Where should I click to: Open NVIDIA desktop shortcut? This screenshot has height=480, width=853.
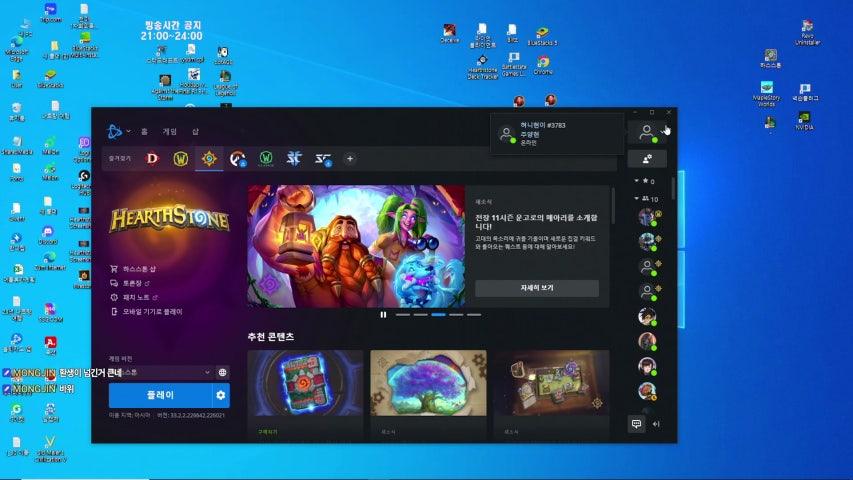tap(805, 120)
